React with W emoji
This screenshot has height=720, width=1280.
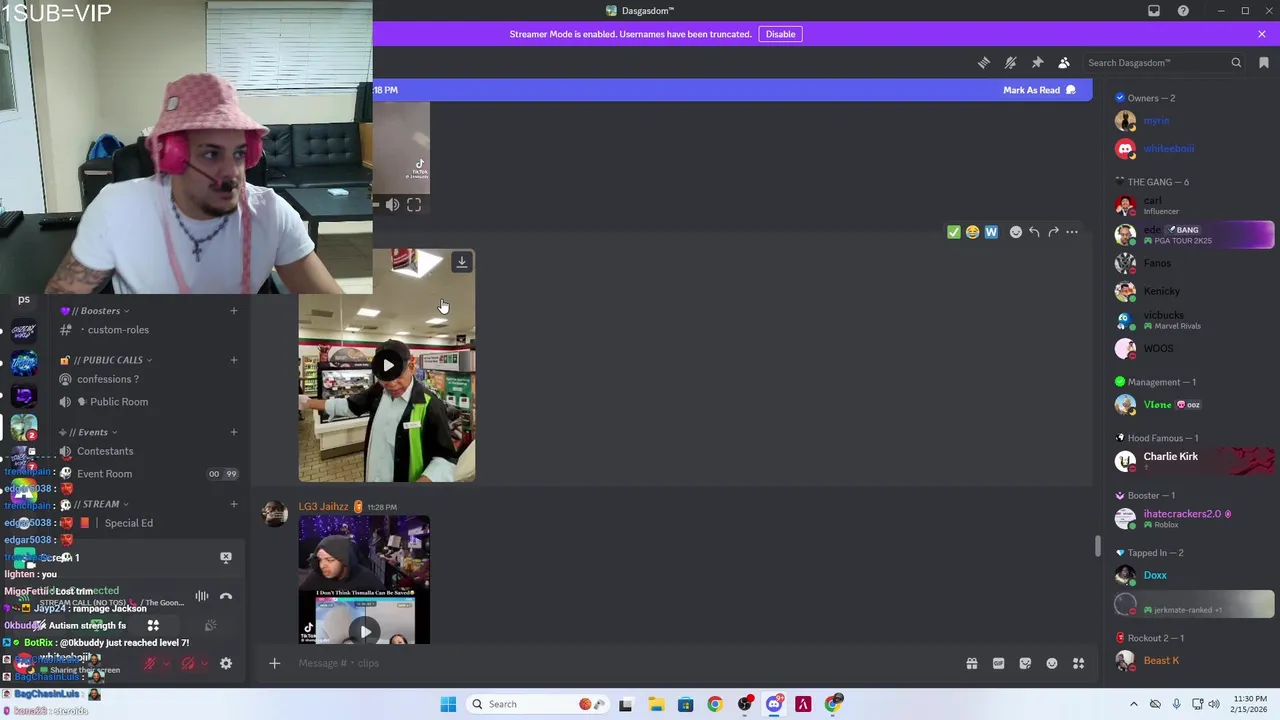[991, 232]
